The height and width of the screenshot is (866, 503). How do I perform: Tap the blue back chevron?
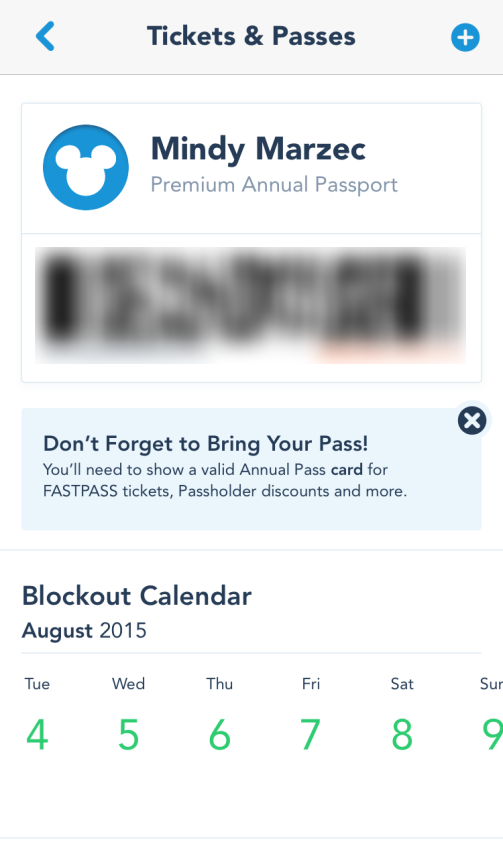click(x=45, y=36)
